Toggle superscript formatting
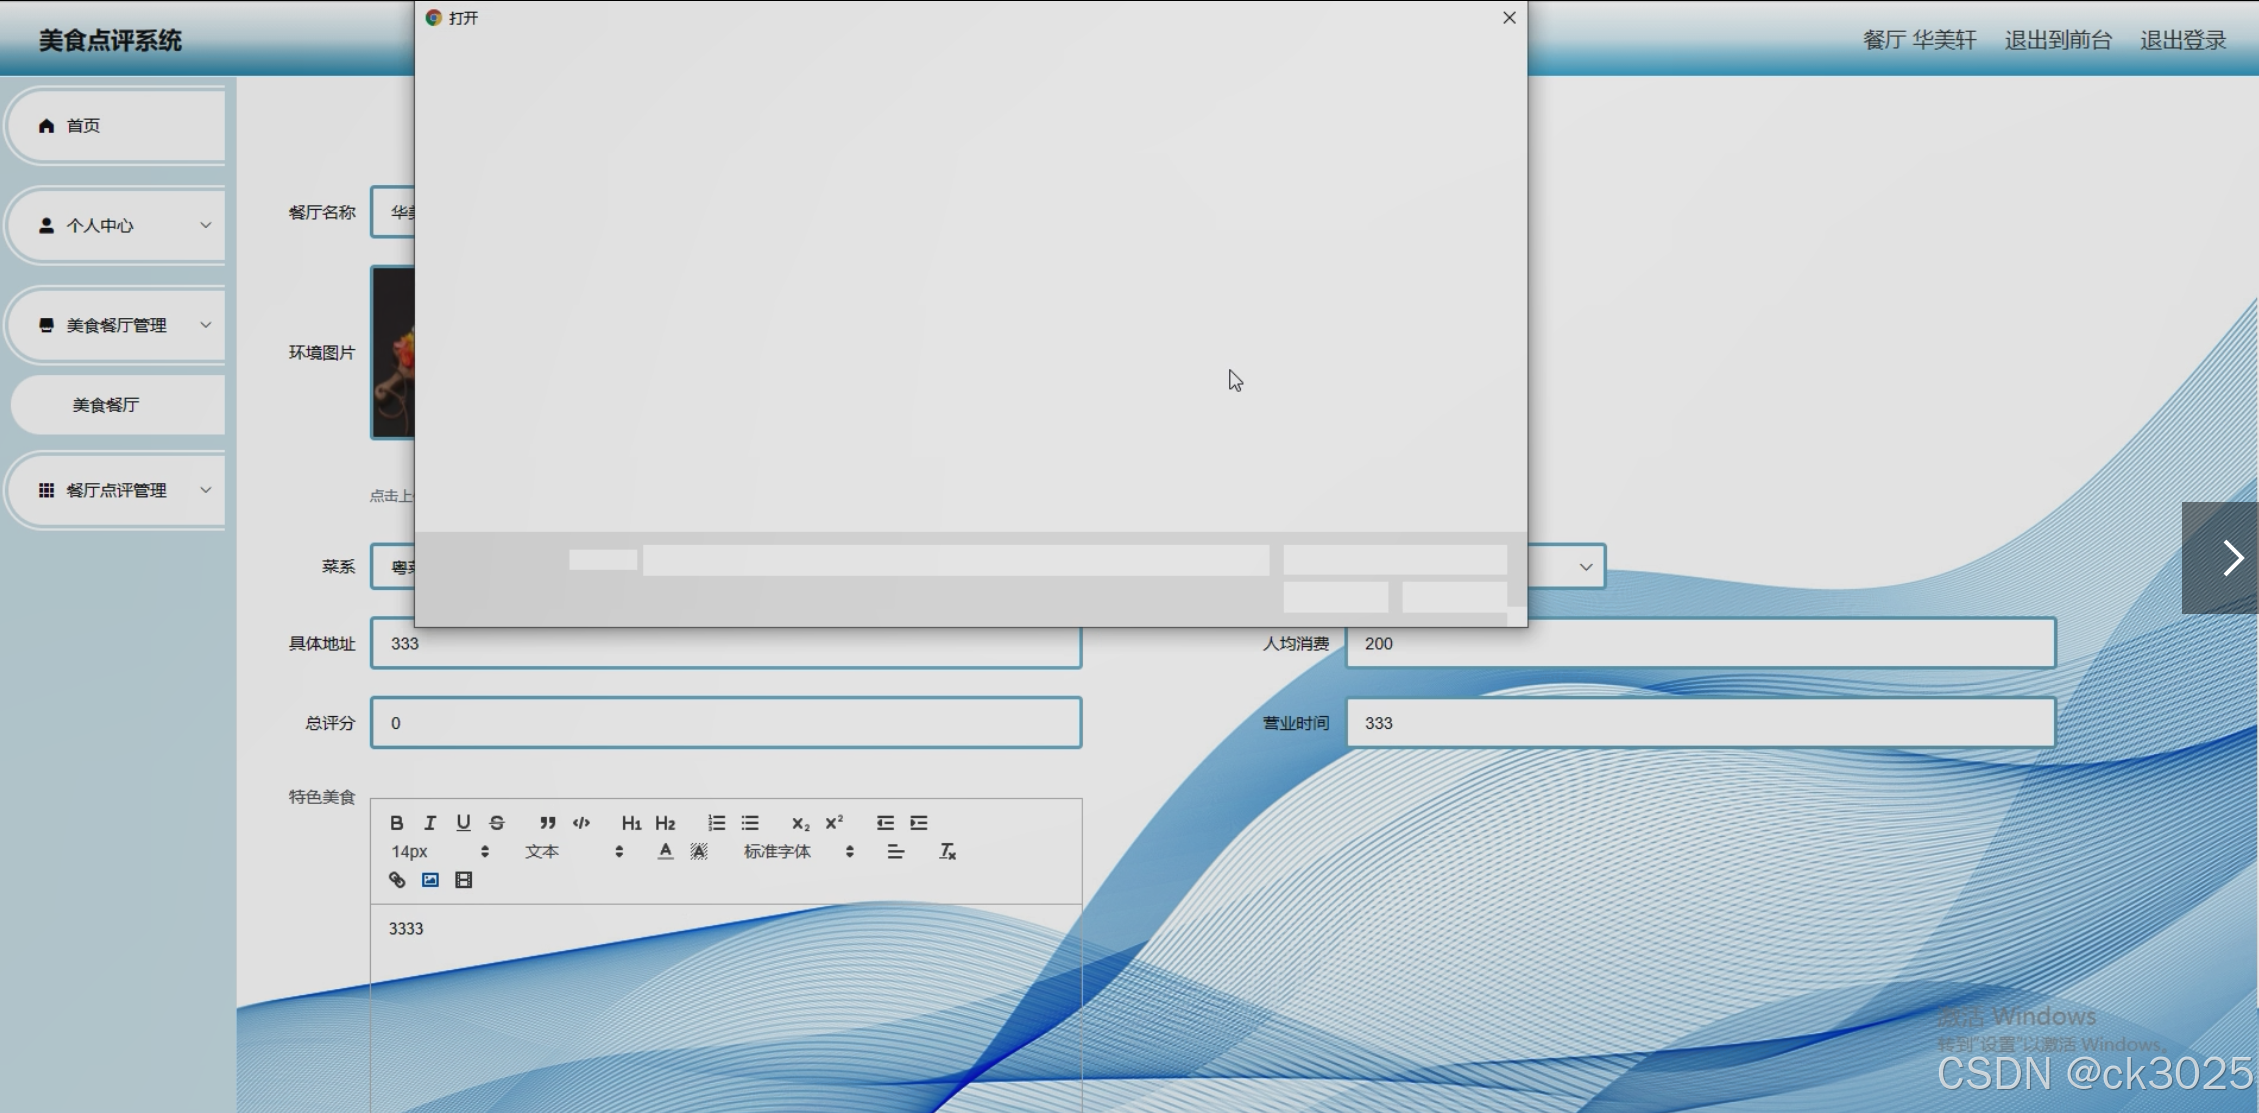Viewport: 2259px width, 1113px height. 834,823
